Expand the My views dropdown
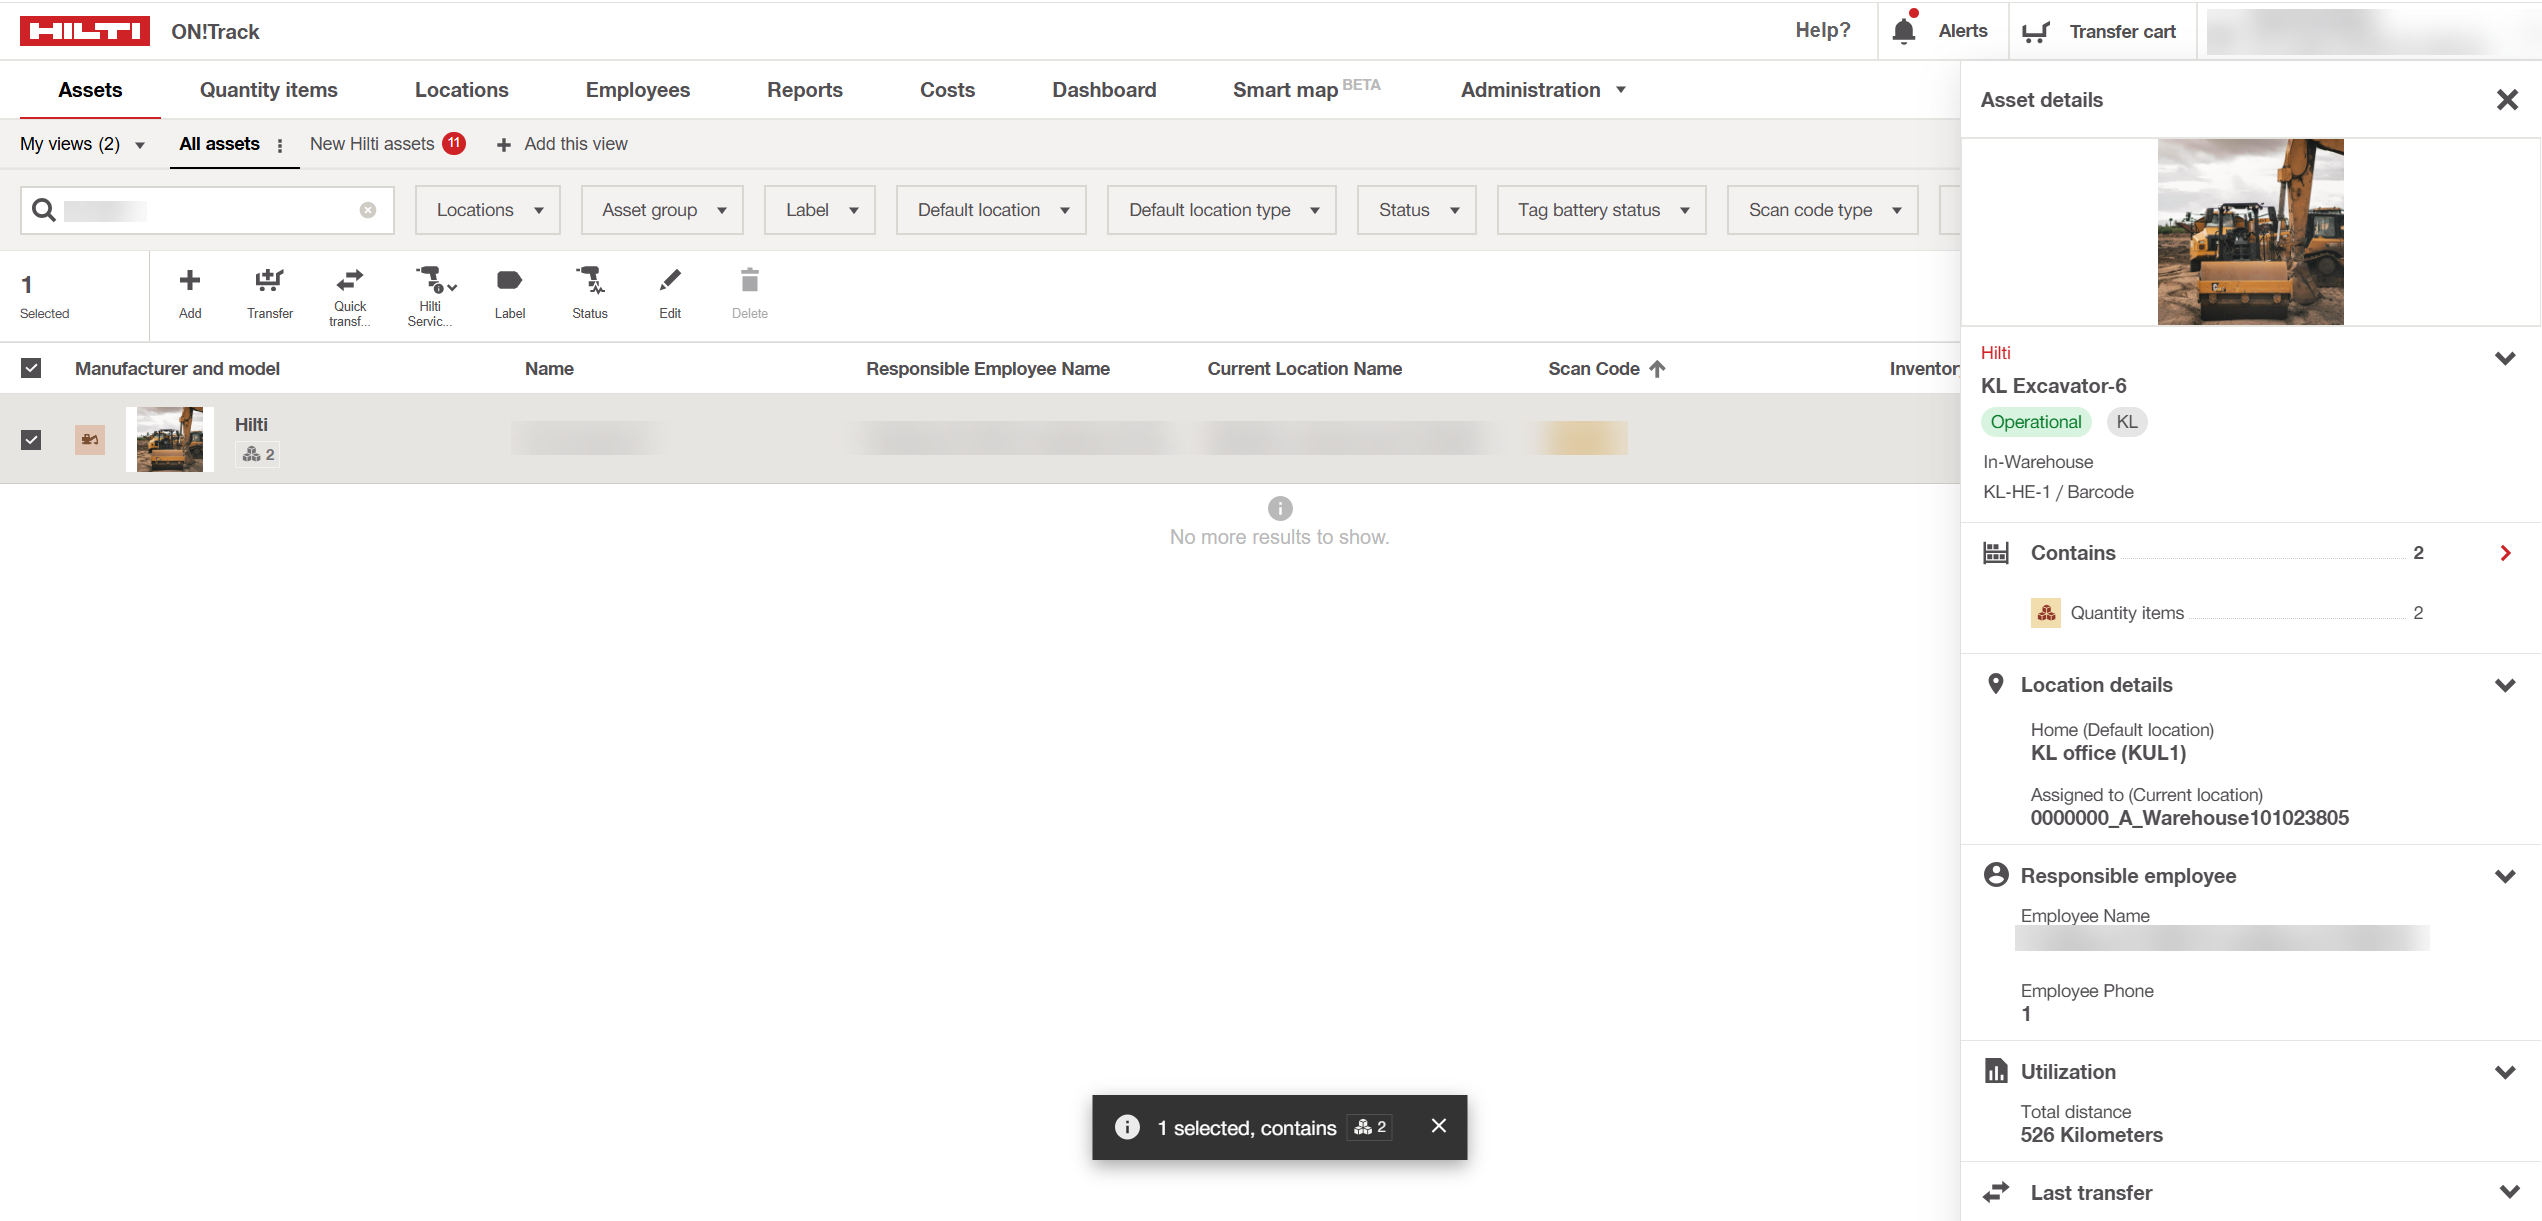 click(x=82, y=144)
